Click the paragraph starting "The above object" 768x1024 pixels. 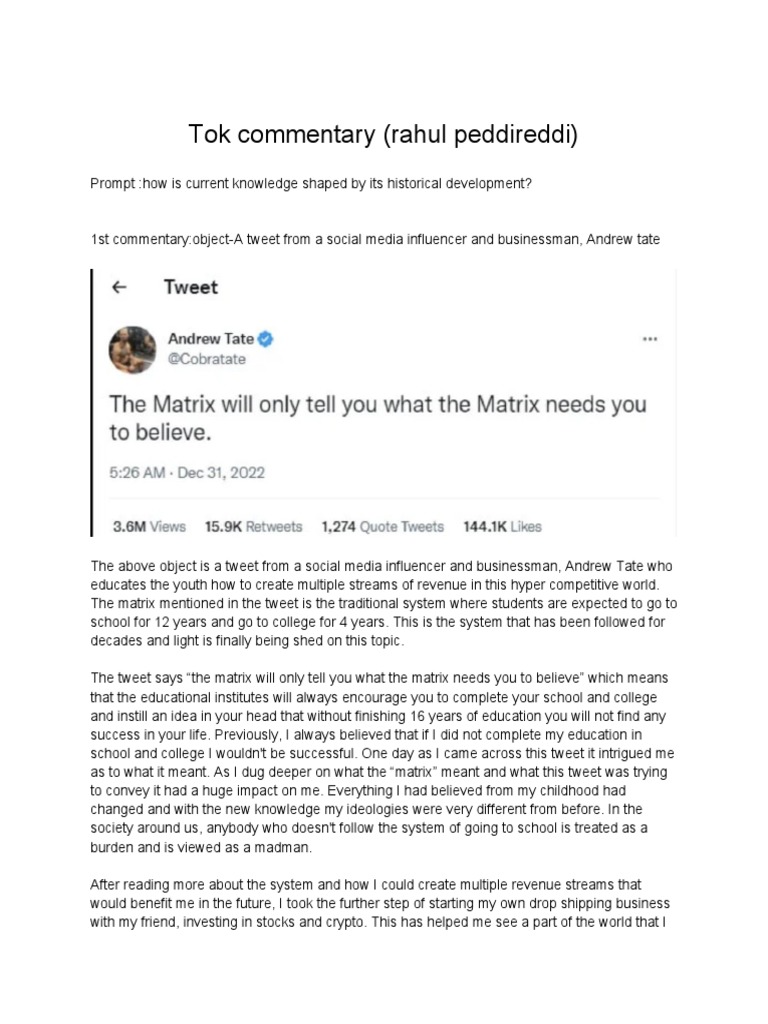pos(384,603)
